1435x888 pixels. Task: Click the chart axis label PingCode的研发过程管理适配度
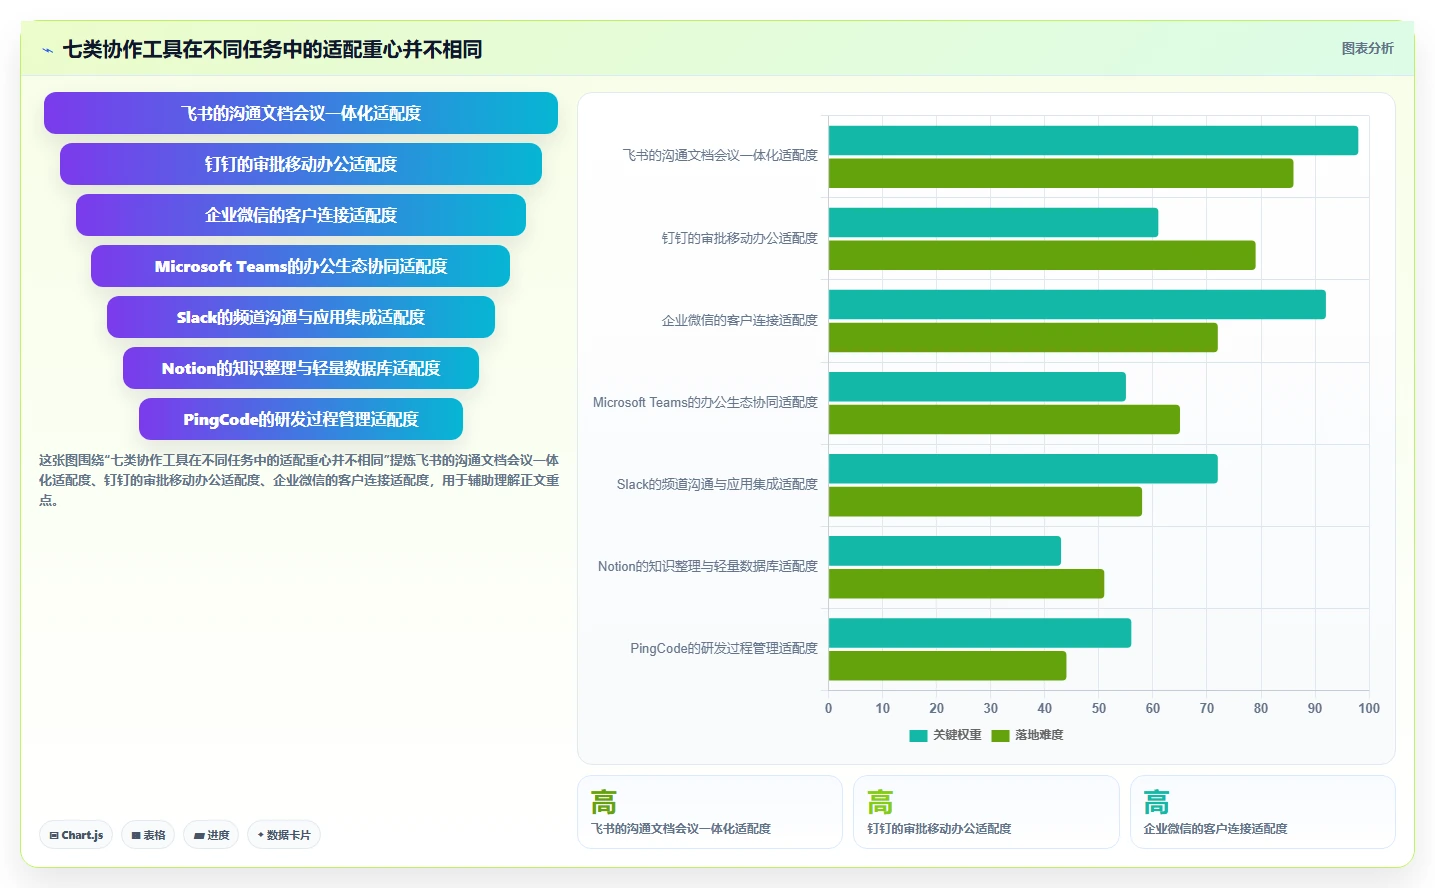click(724, 648)
